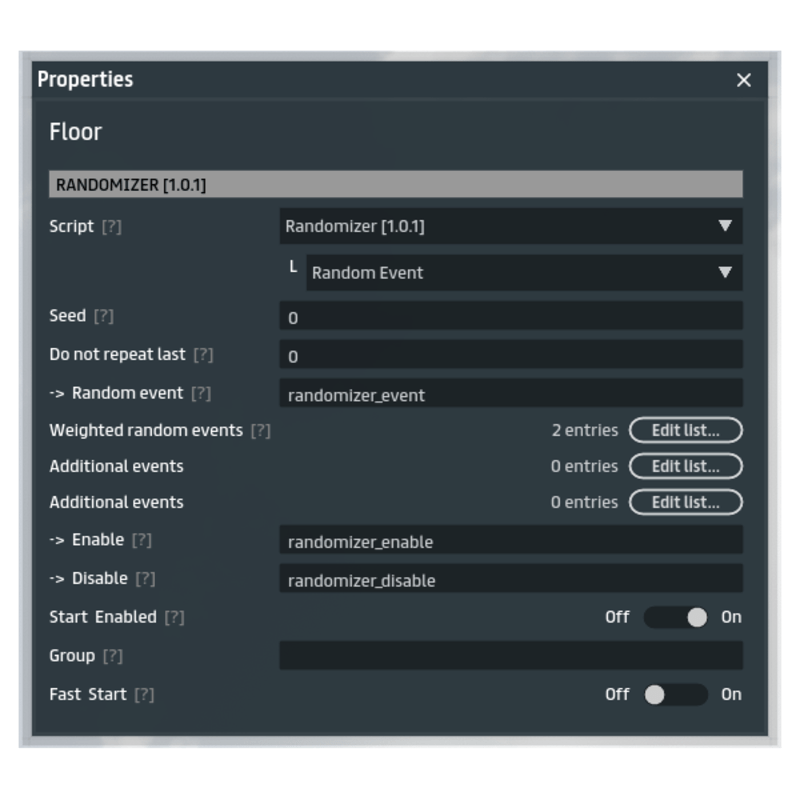Edit list for second Additional events row

coord(685,502)
